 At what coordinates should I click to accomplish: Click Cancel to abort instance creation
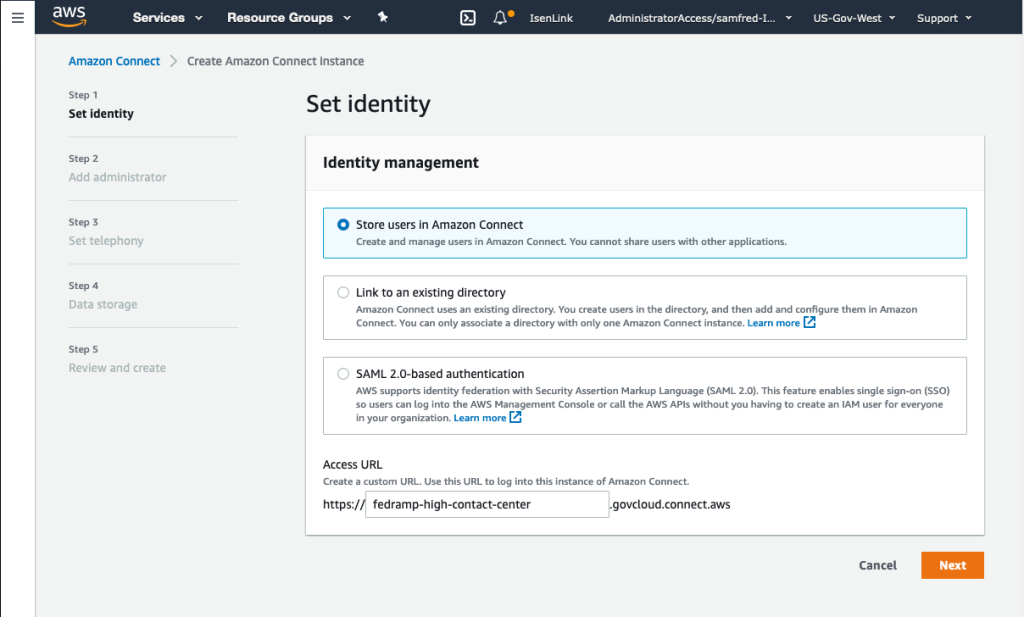(877, 565)
